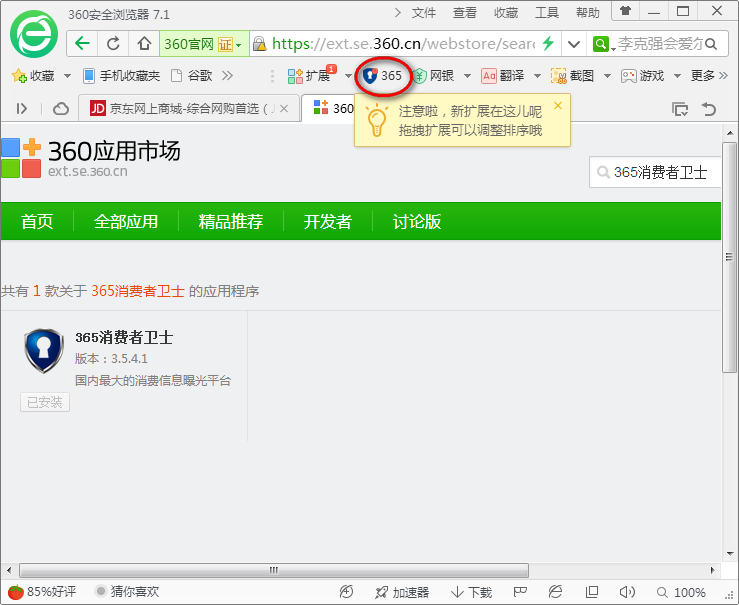The image size is (739, 605).
Task: Click the cloud sync icon beside tabs
Action: 61,109
